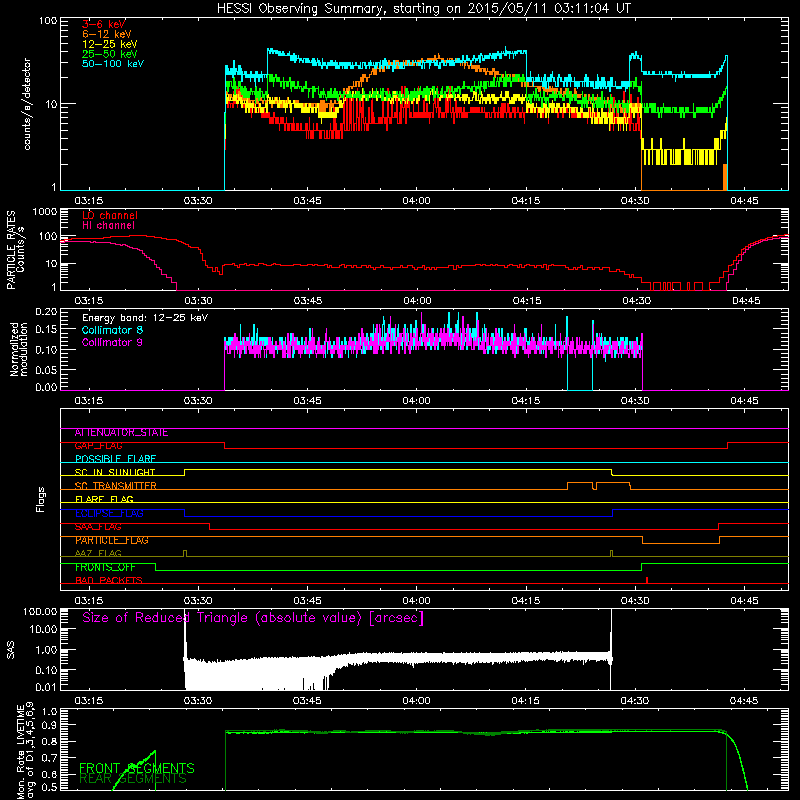
Task: Select the red 3-6 keV legend entry
Action: pyautogui.click(x=104, y=24)
